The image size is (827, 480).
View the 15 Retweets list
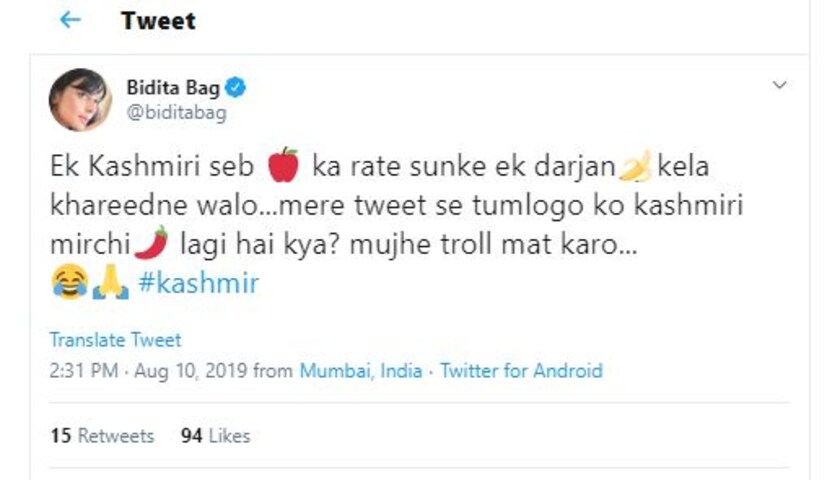tap(101, 436)
